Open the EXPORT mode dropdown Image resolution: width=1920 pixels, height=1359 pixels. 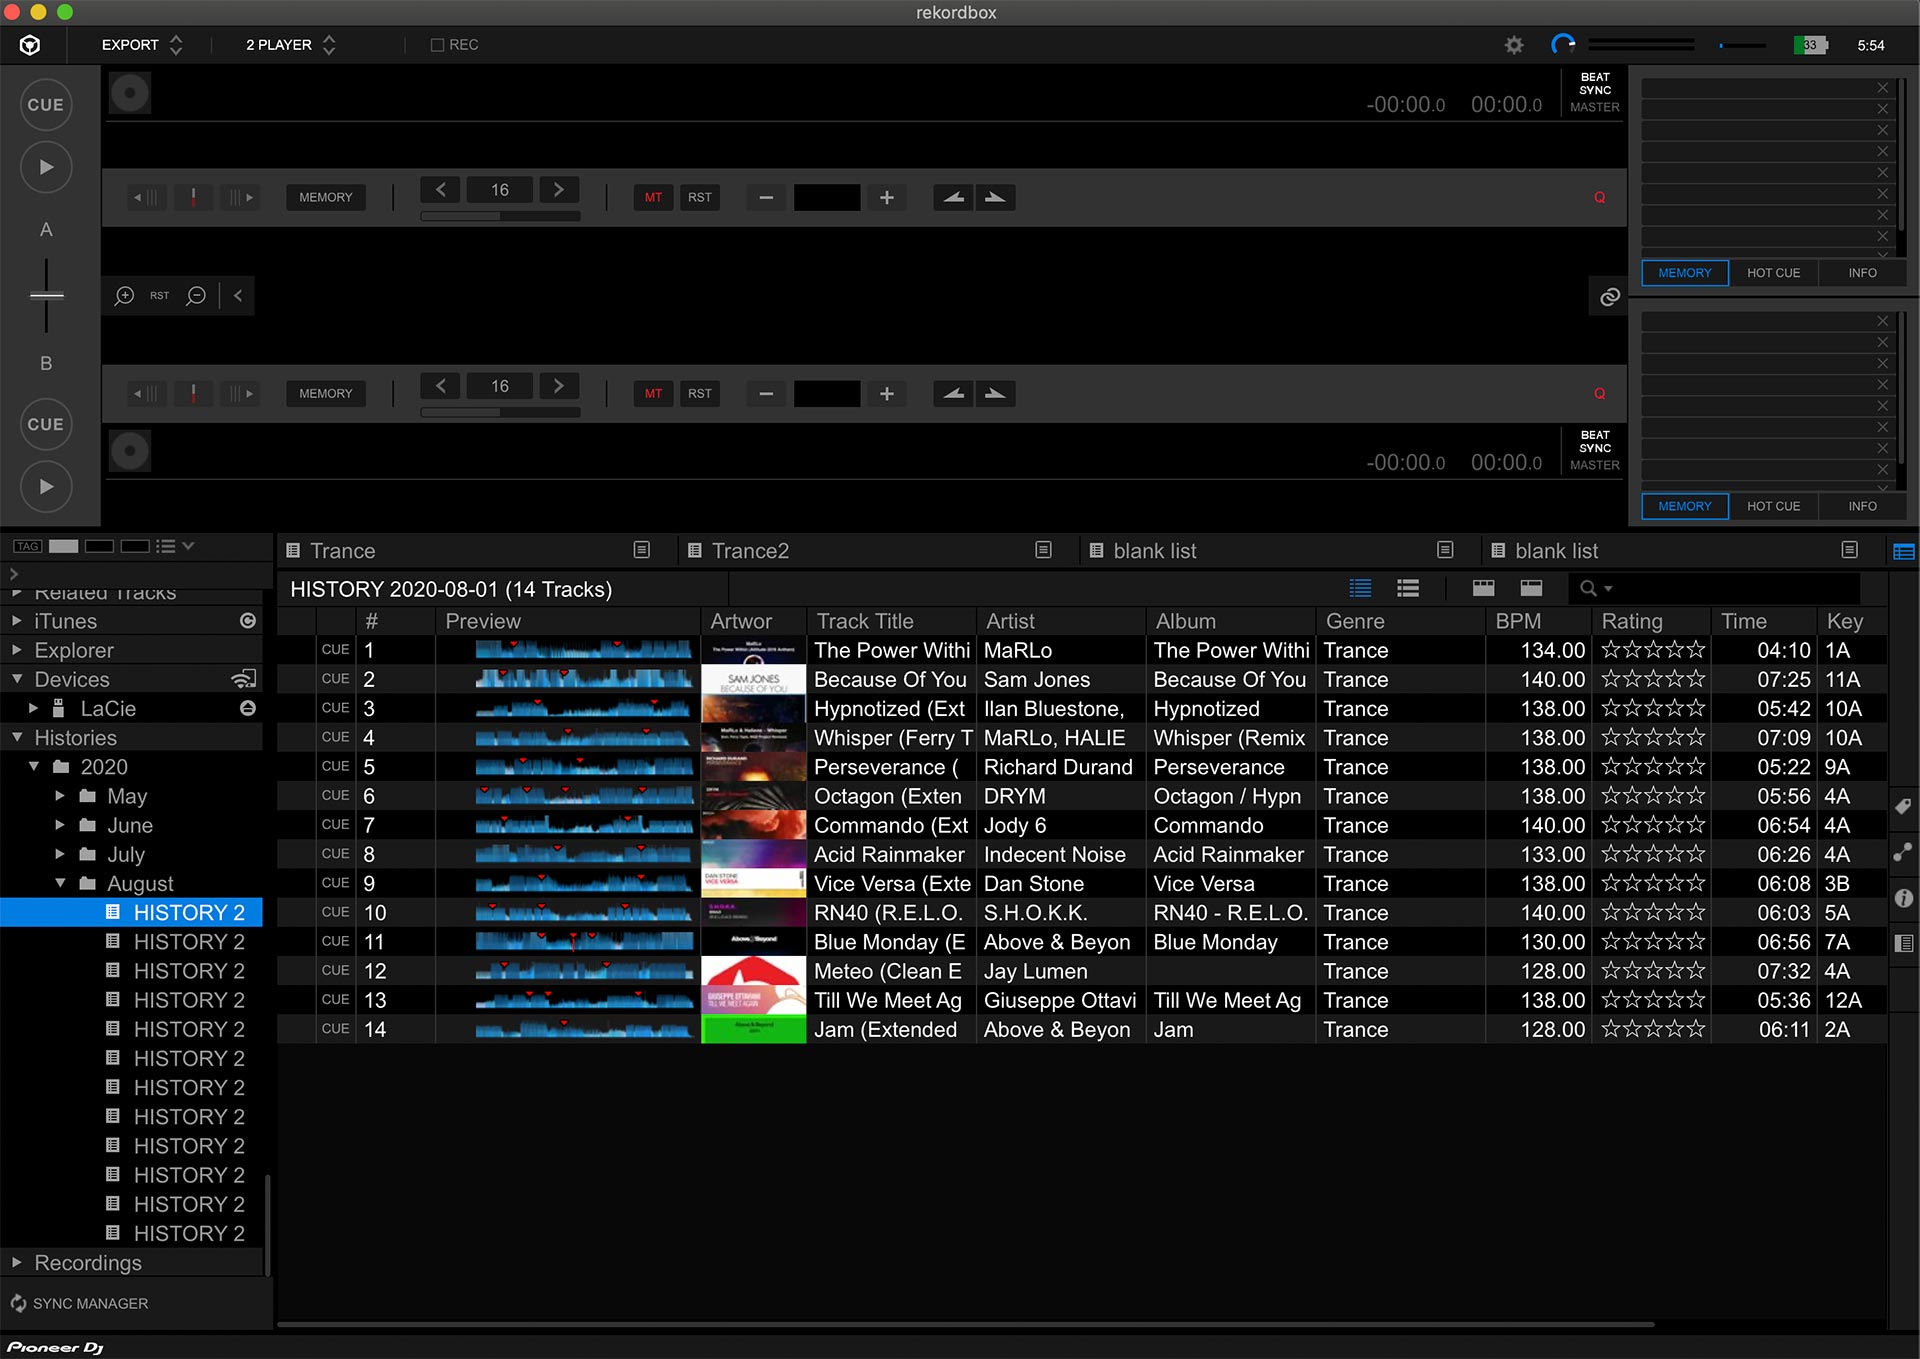142,45
